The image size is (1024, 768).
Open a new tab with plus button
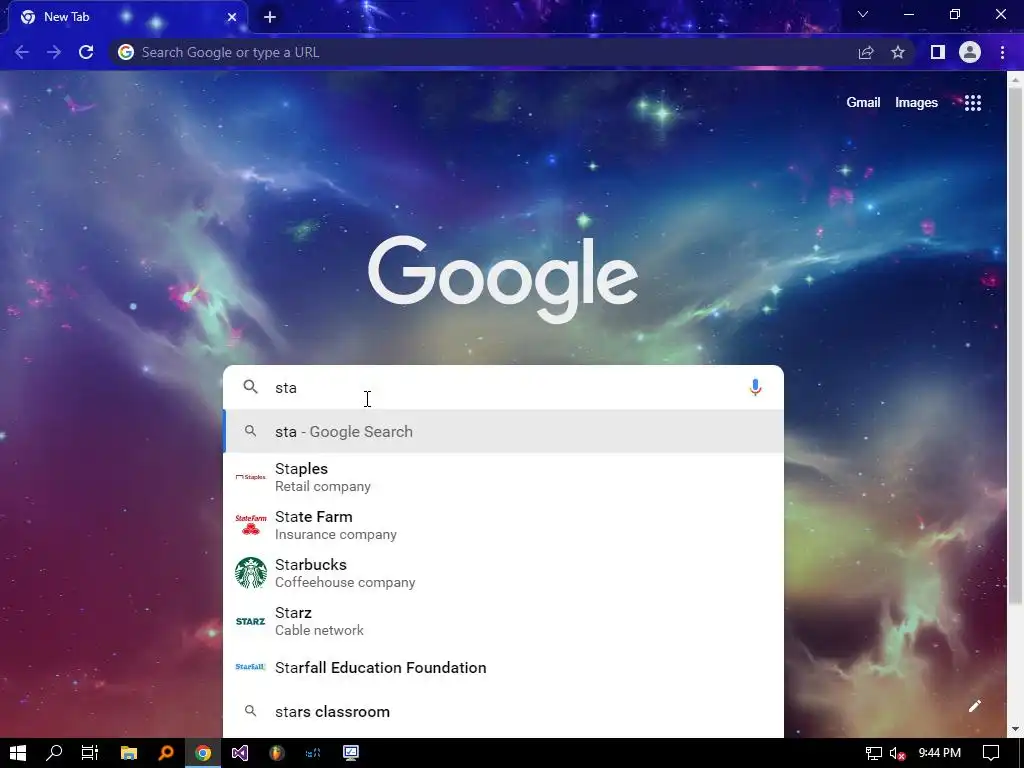click(270, 17)
